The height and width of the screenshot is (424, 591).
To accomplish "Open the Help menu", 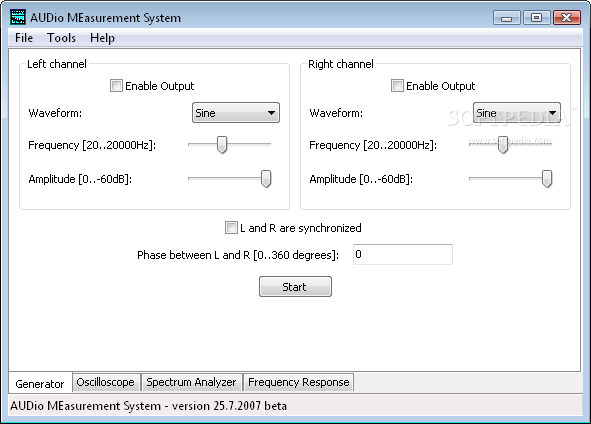I will click(102, 38).
